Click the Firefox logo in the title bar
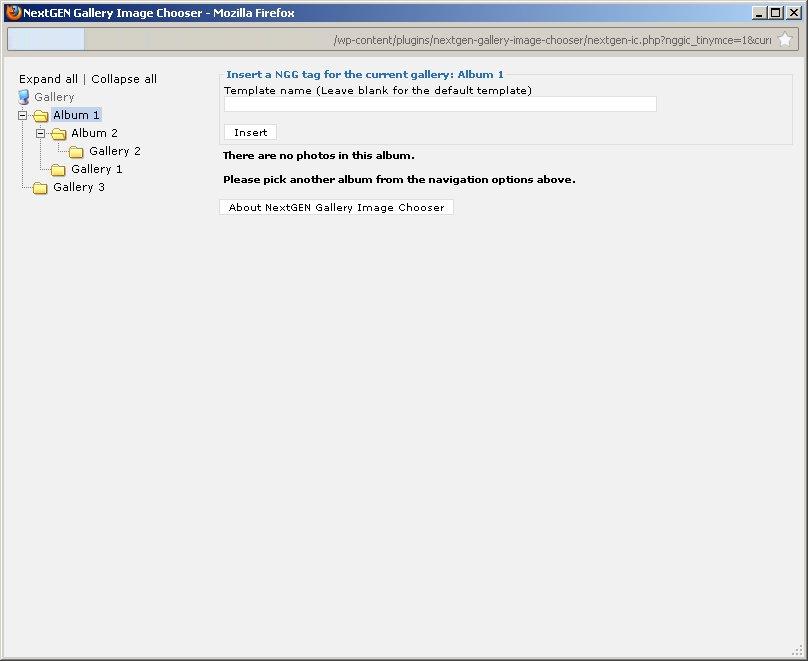 click(13, 12)
